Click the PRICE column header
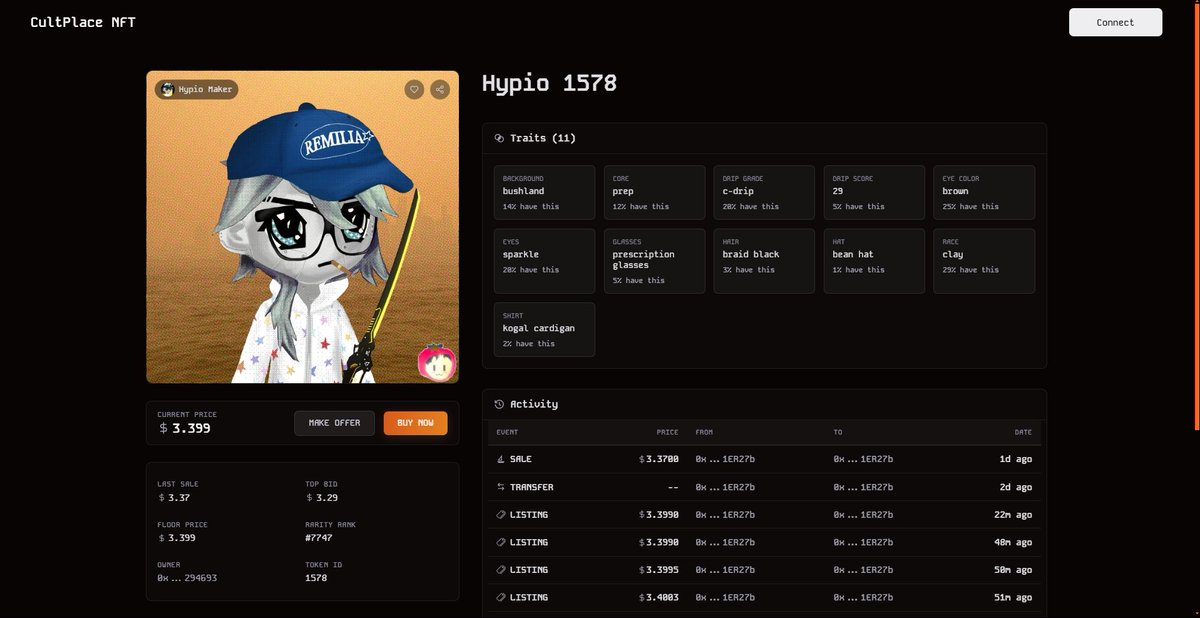The width and height of the screenshot is (1200, 618). point(667,432)
